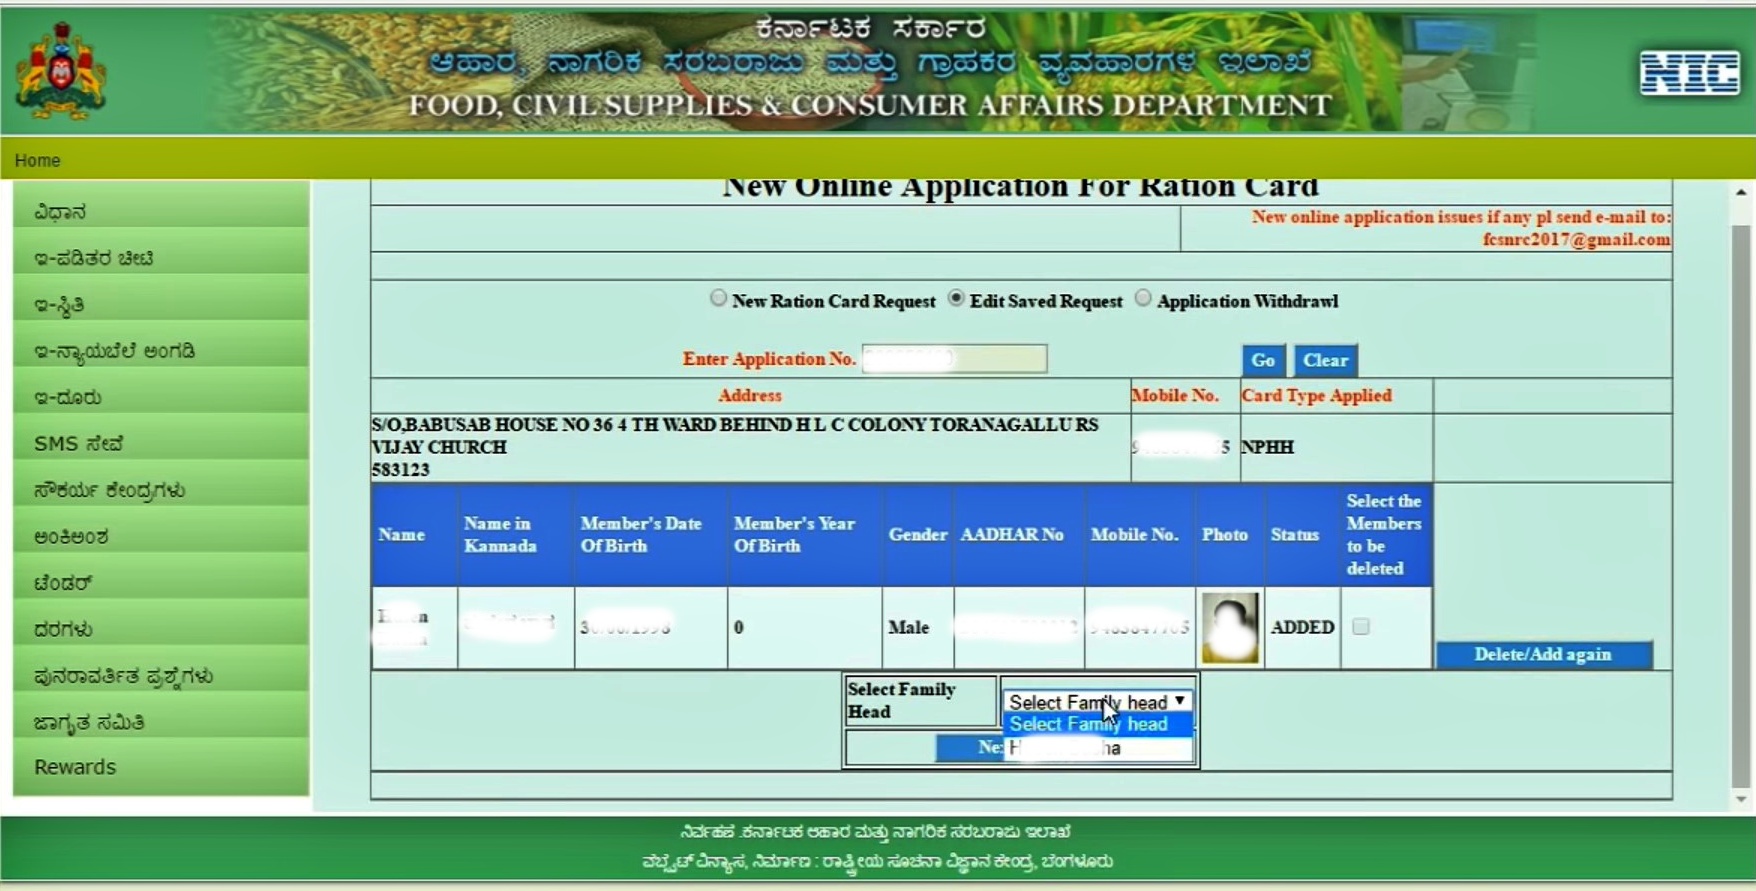1756x891 pixels.
Task: Click the 'NPHH' card type text
Action: 1267,447
